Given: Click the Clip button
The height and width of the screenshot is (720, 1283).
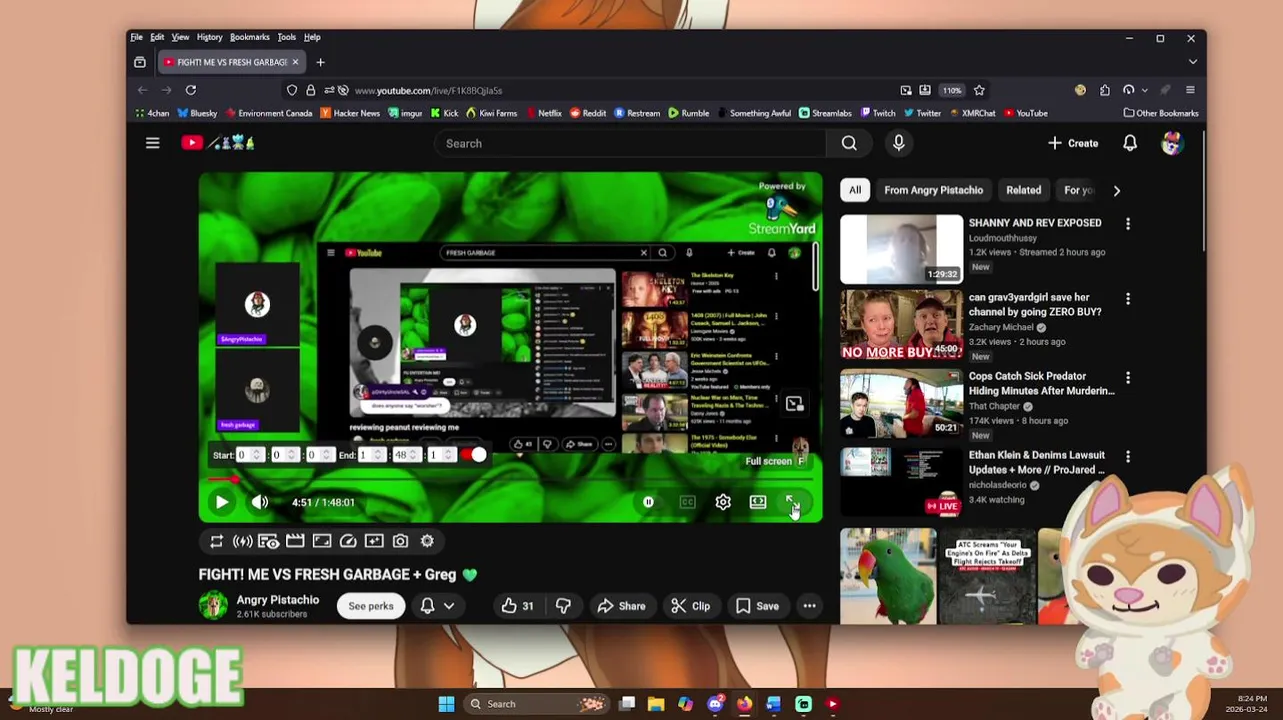Looking at the screenshot, I should point(690,606).
